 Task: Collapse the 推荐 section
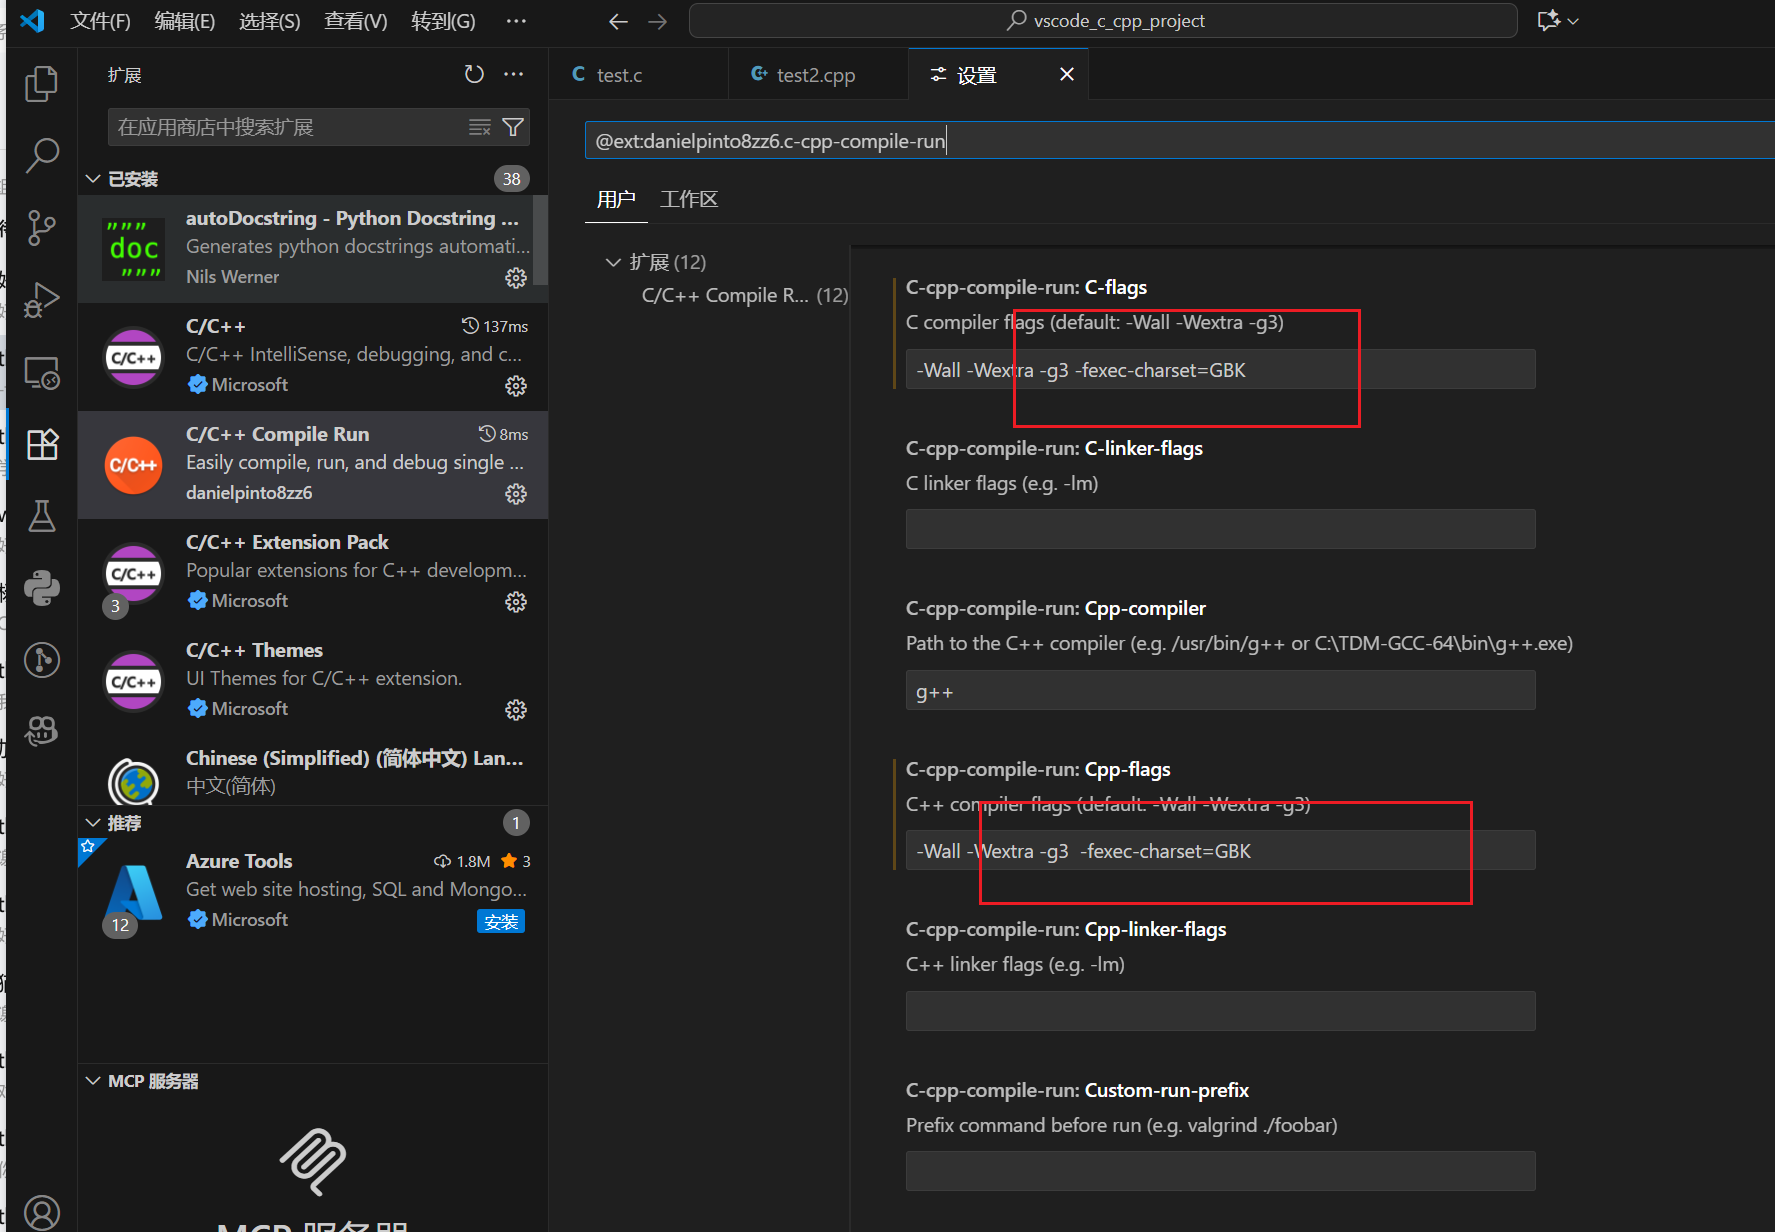coord(93,822)
